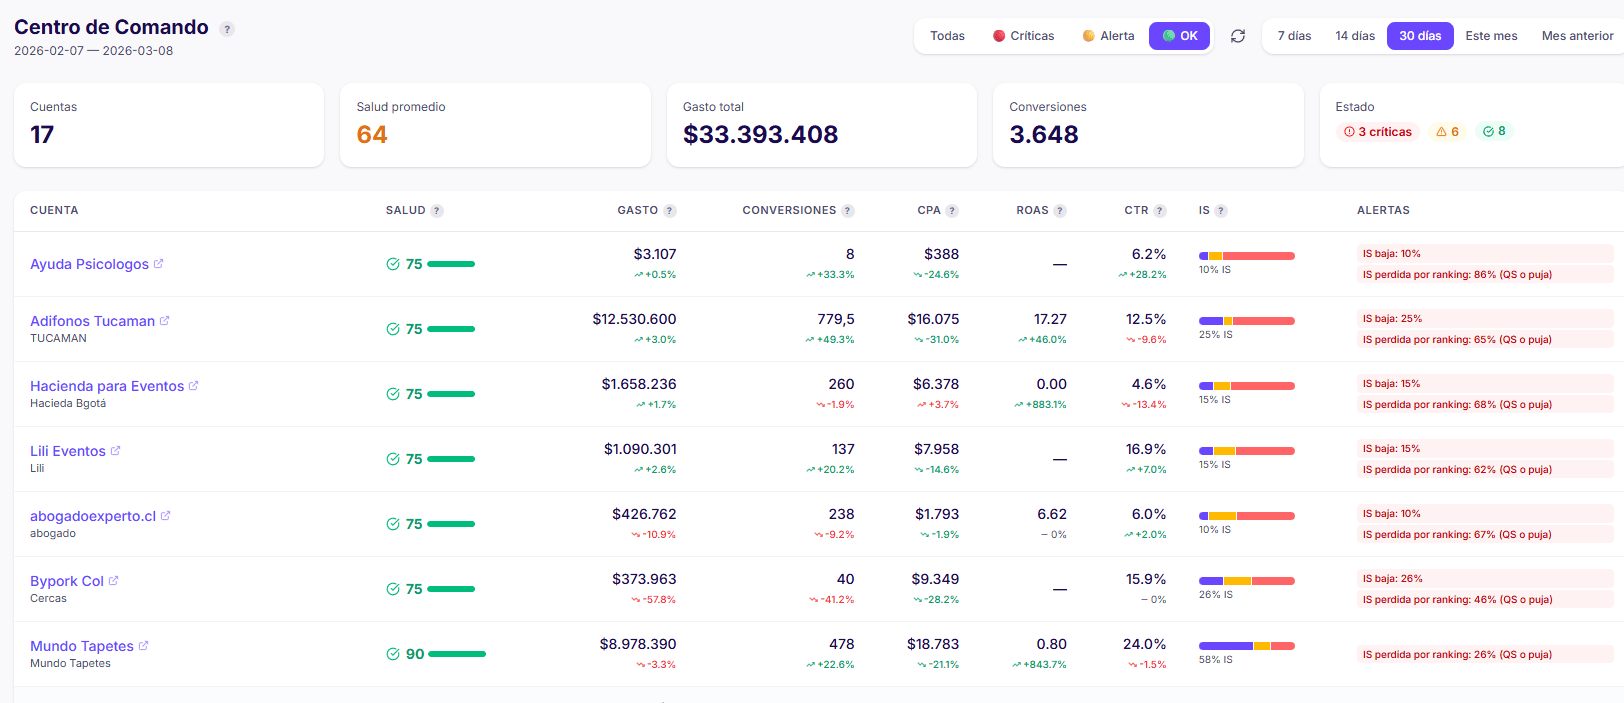Select the 14 días date range
Image resolution: width=1624 pixels, height=703 pixels.
coord(1355,36)
